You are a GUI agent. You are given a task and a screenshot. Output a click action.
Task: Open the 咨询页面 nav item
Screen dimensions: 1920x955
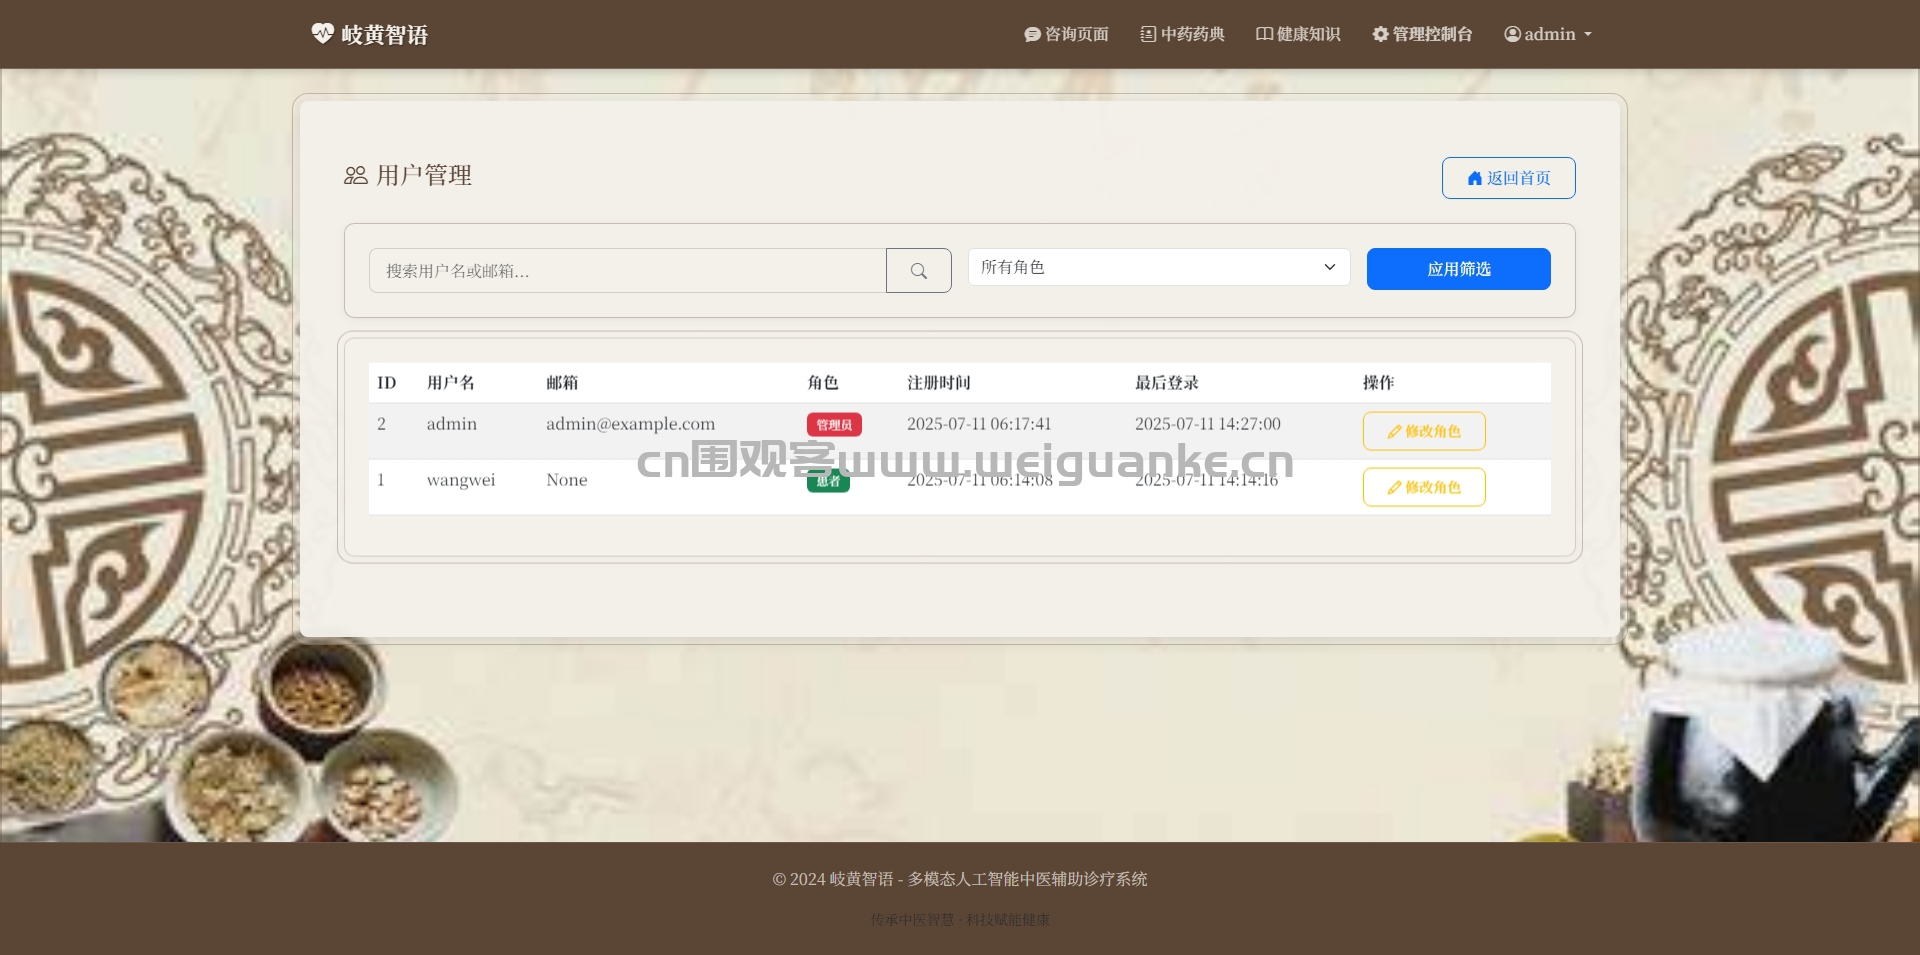(x=1066, y=34)
